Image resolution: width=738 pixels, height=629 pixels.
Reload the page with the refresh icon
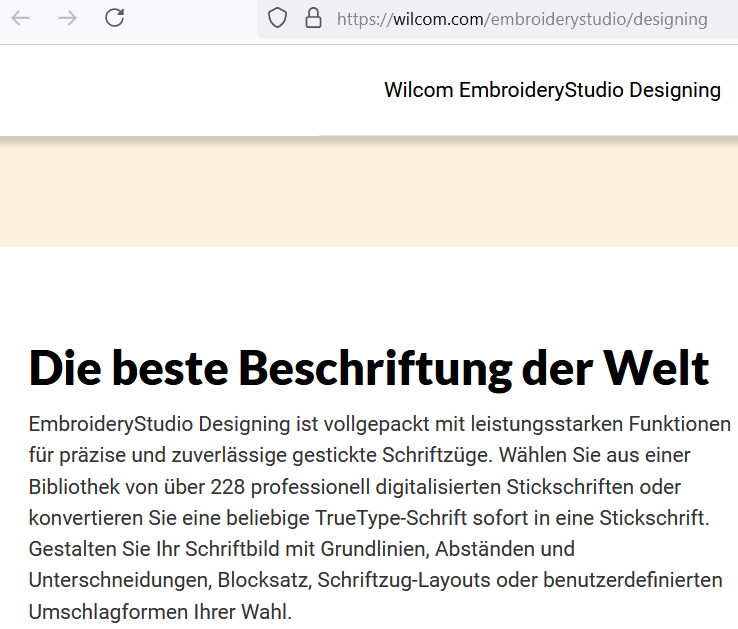(114, 18)
